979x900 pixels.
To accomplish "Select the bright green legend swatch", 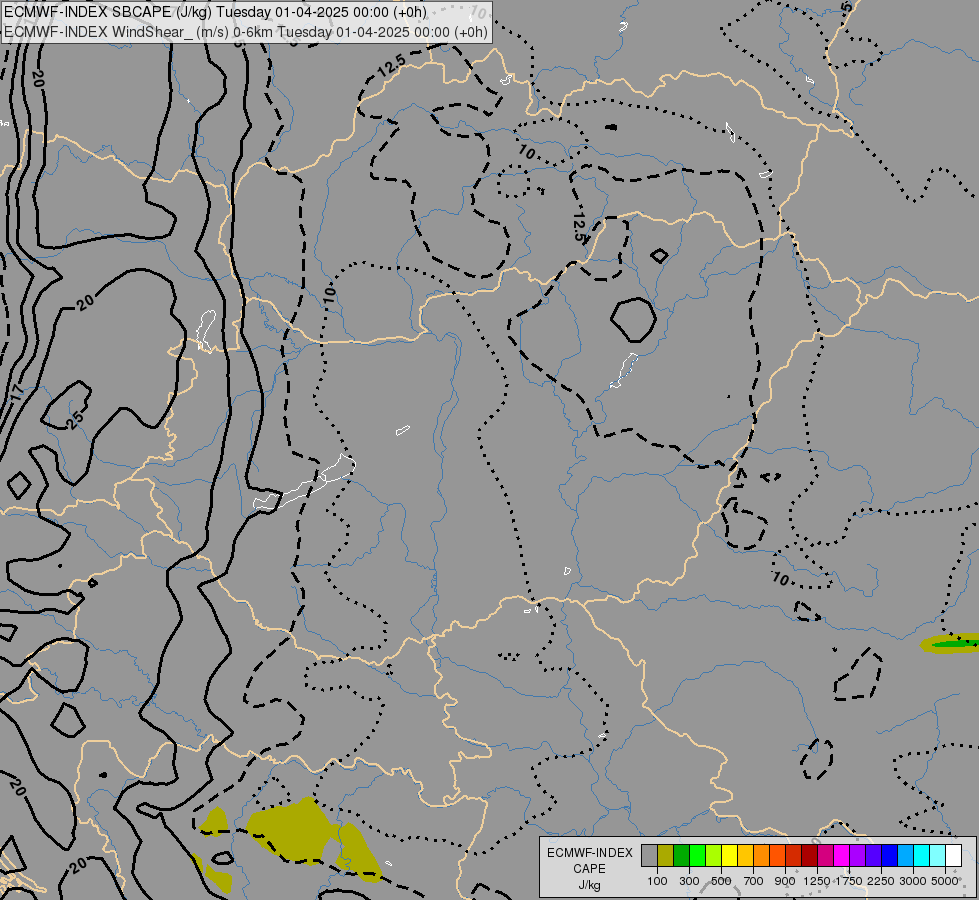I will point(697,855).
